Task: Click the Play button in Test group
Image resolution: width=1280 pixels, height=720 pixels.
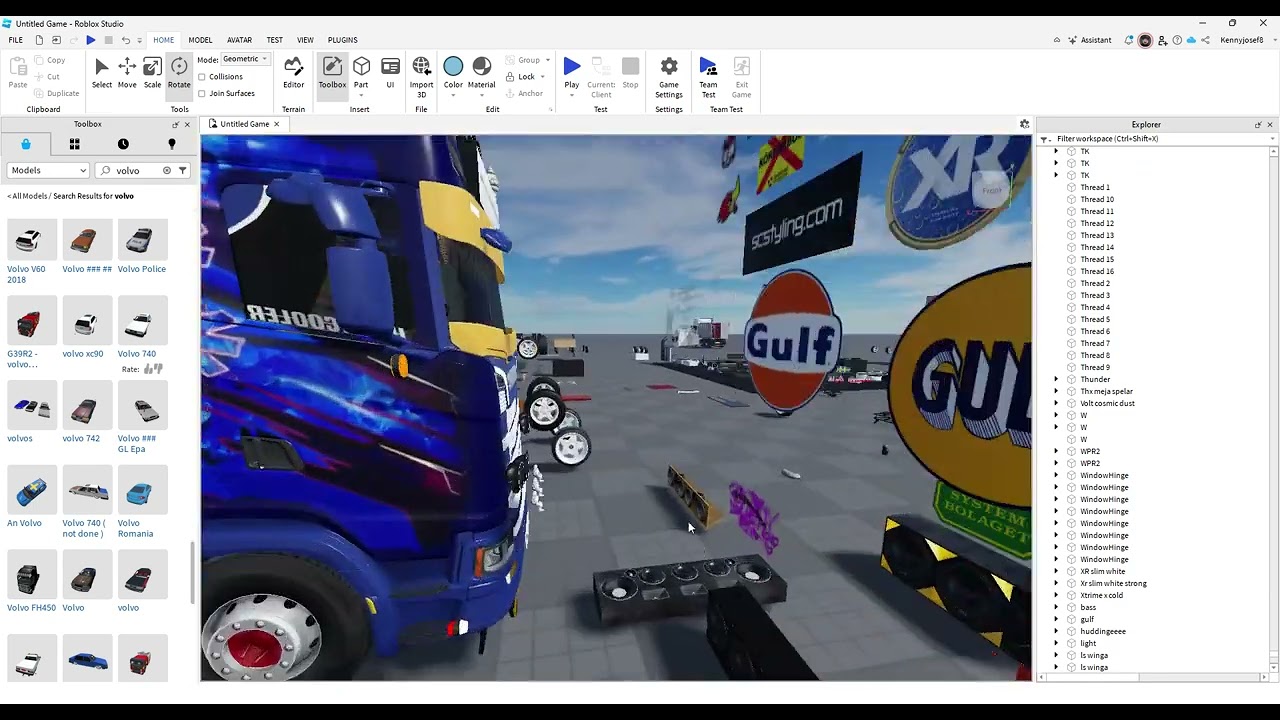Action: click(x=571, y=73)
